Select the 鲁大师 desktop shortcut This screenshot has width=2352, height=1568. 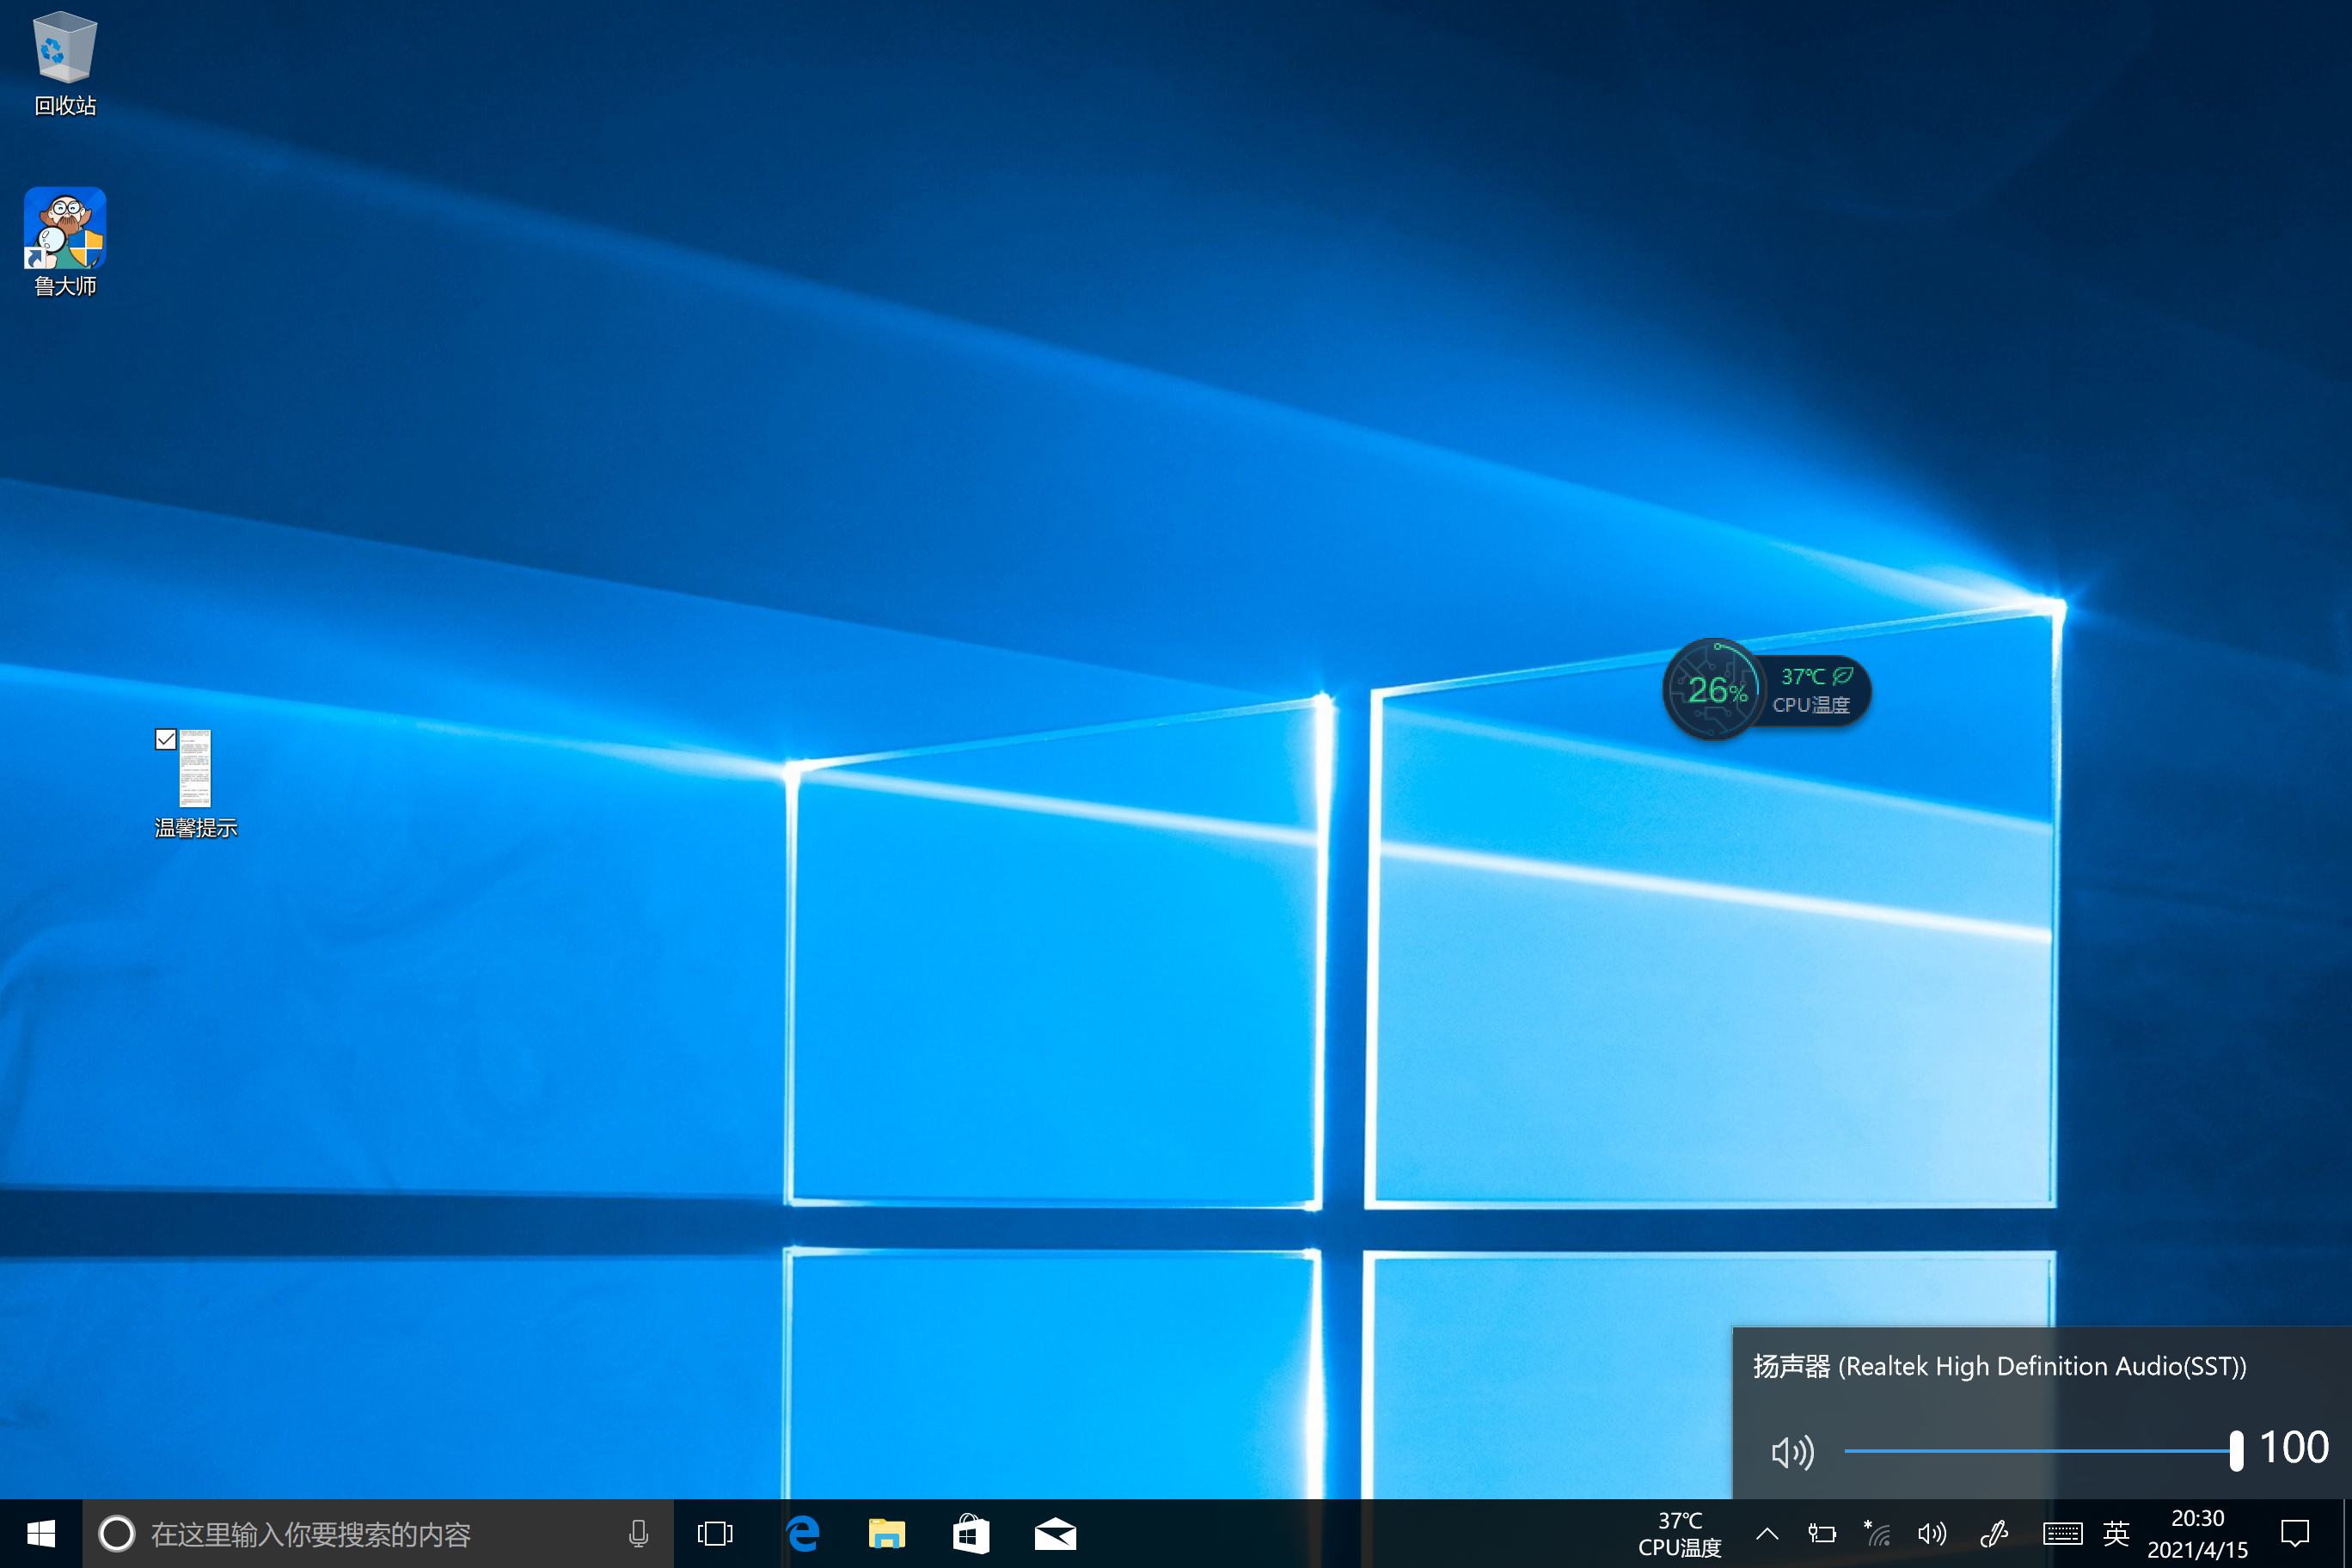(x=65, y=242)
